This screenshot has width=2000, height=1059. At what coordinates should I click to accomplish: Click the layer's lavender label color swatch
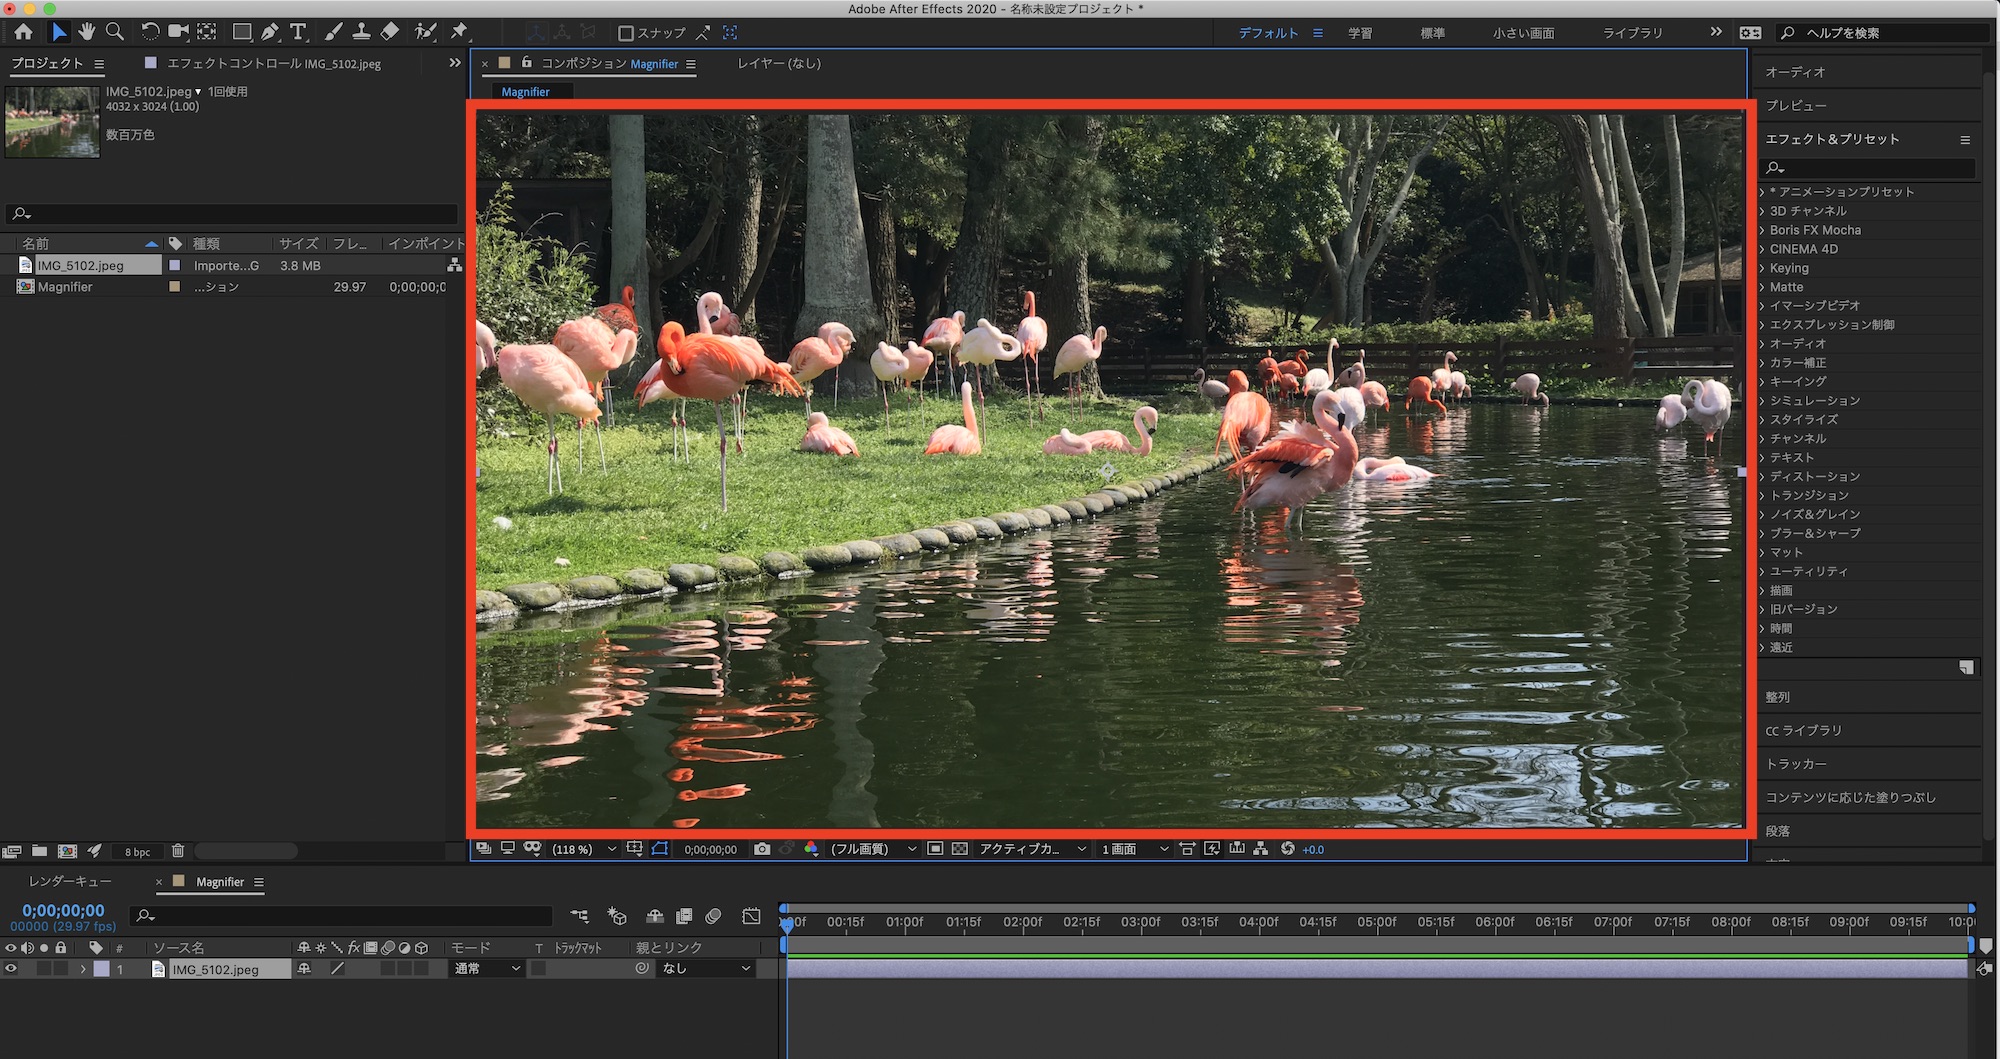(102, 969)
